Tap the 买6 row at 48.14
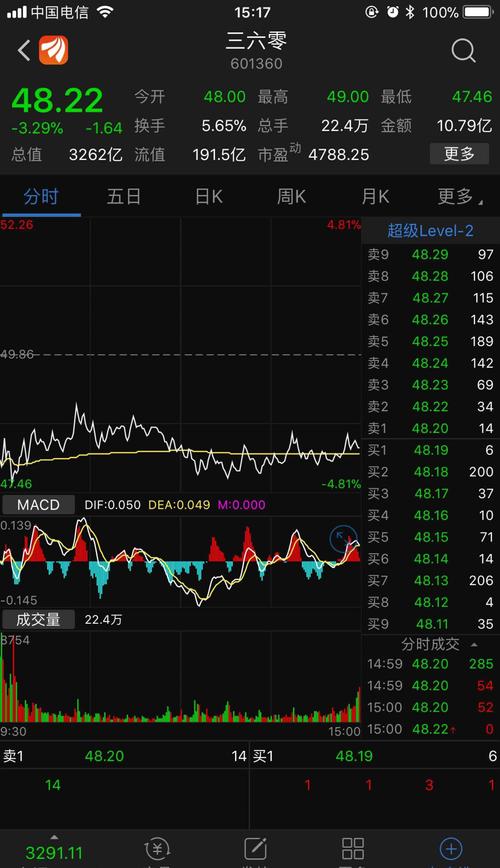 (430, 559)
